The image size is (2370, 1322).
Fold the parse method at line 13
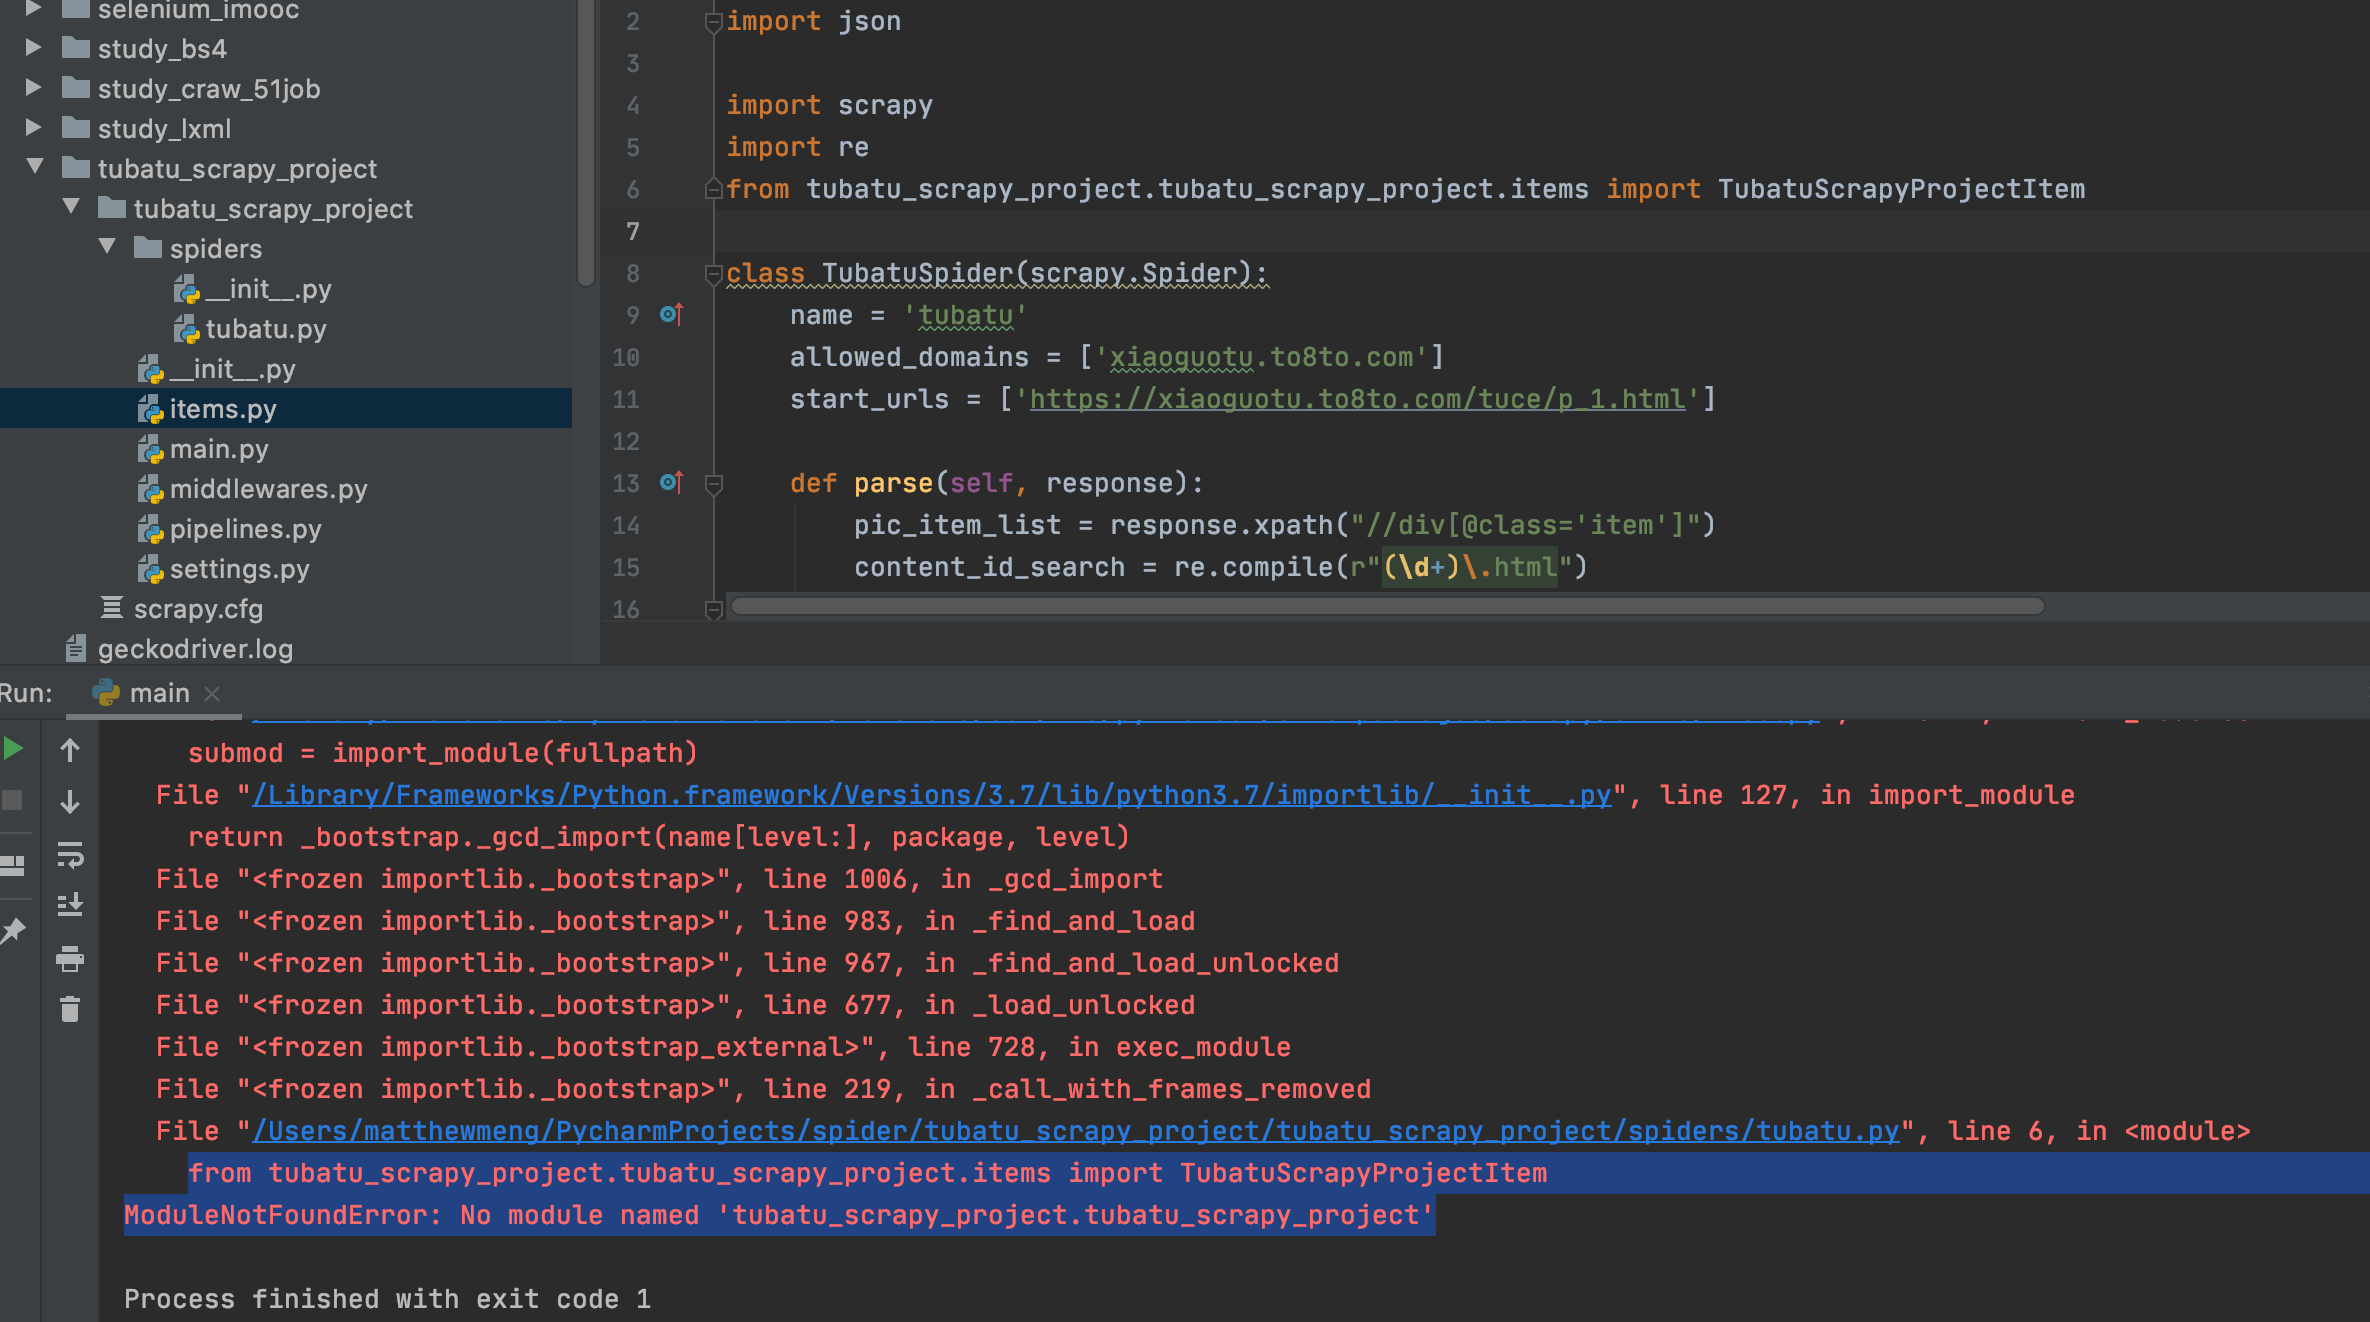pyautogui.click(x=714, y=484)
